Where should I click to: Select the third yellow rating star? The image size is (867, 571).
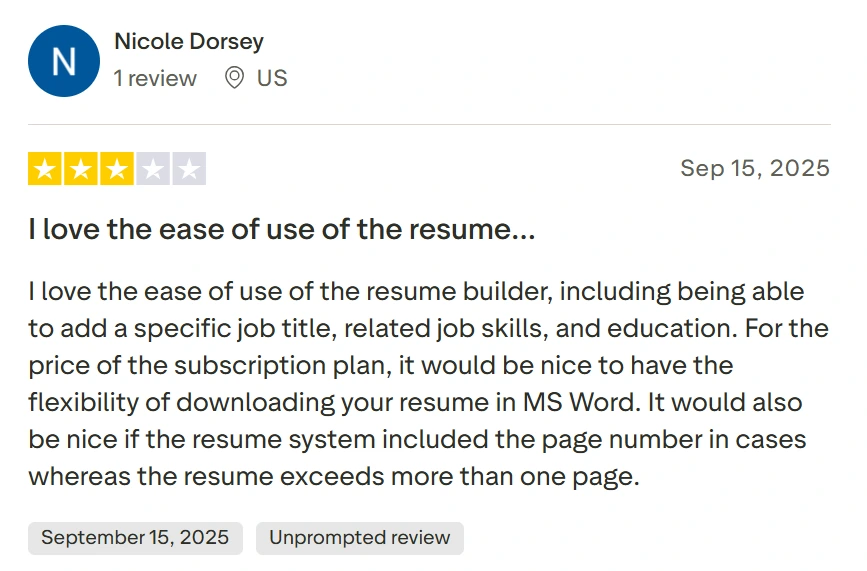tap(117, 169)
